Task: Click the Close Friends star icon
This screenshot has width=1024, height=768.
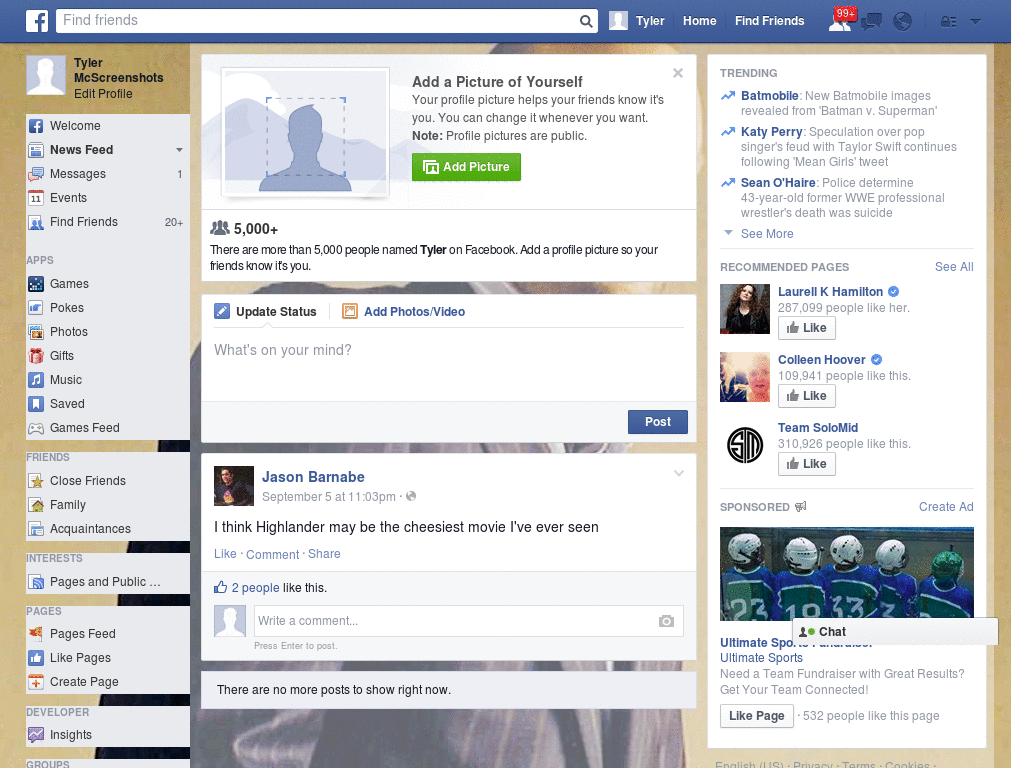Action: [36, 481]
